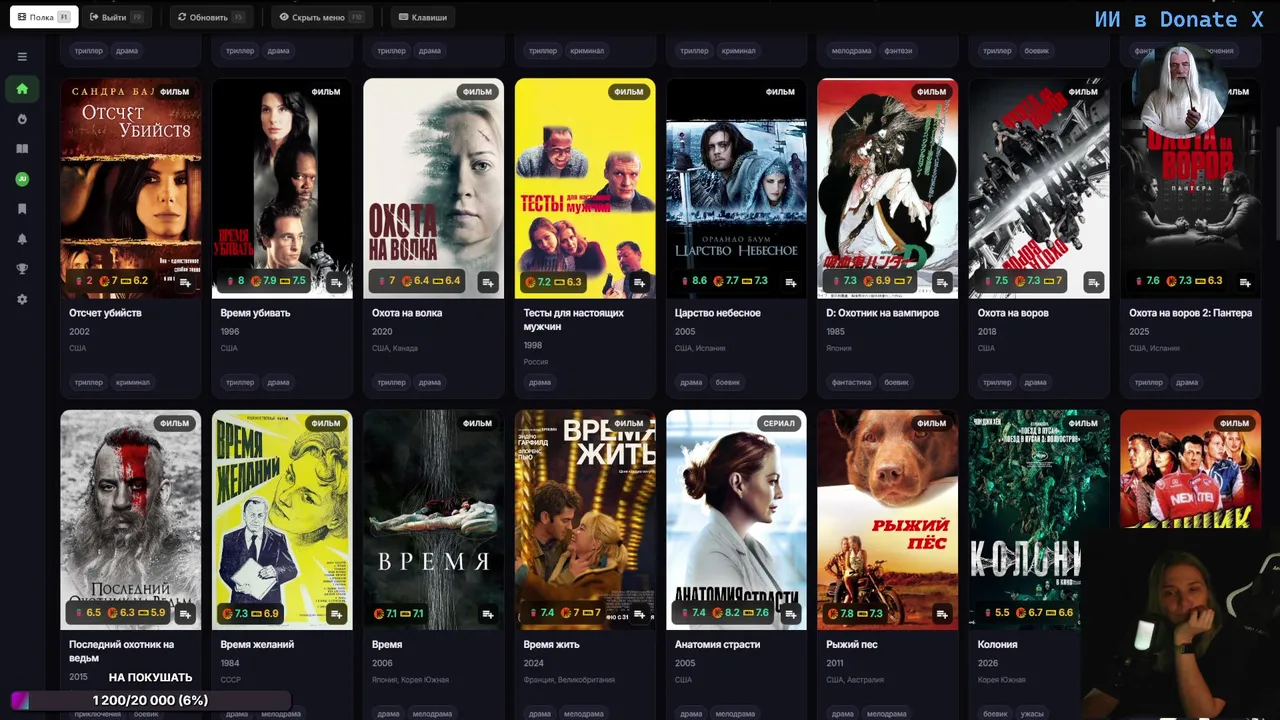Image resolution: width=1280 pixels, height=720 pixels.
Task: Open the open-book library icon in sidebar
Action: [x=22, y=149]
